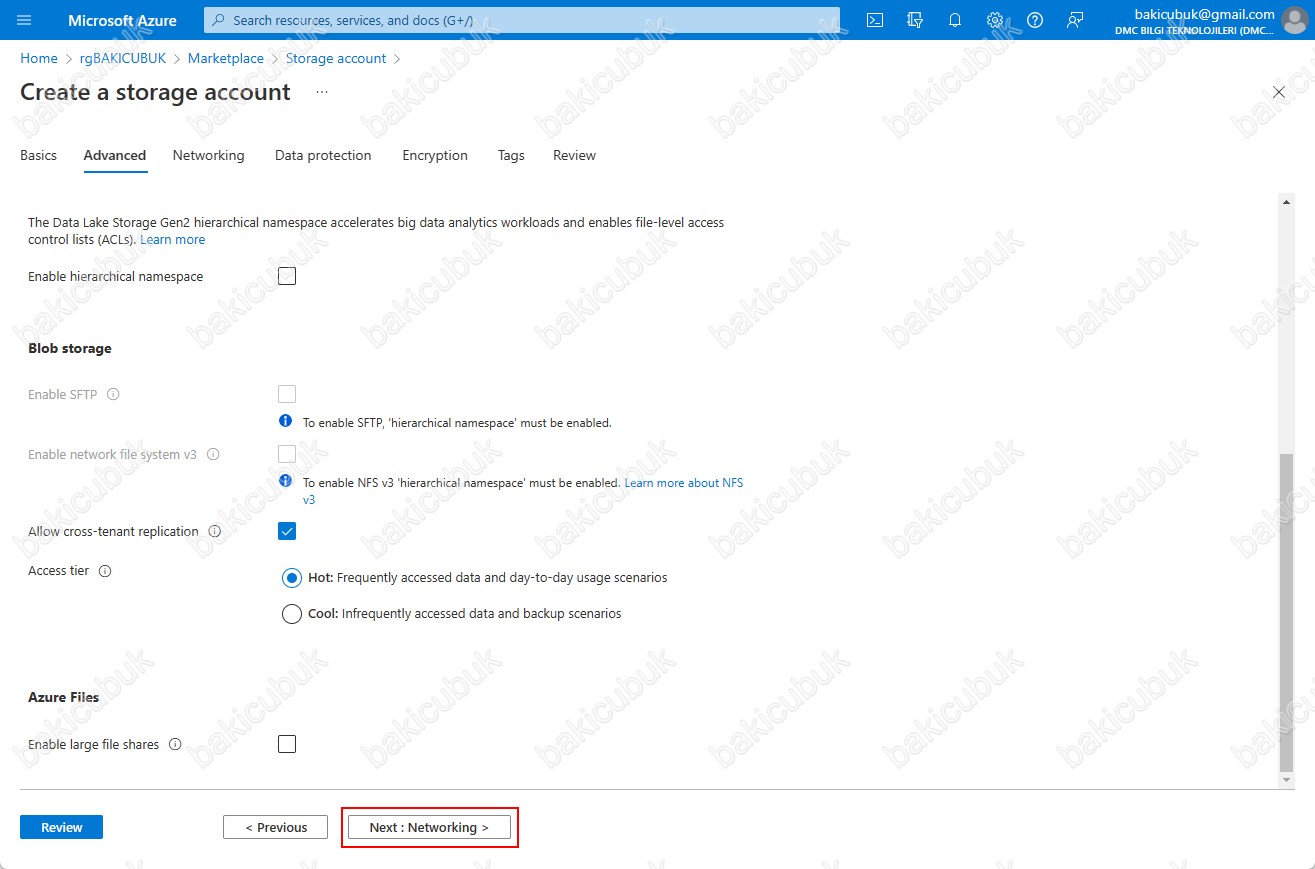Toggle the Enable SFTP checkbox
The height and width of the screenshot is (869, 1315).
coord(287,394)
